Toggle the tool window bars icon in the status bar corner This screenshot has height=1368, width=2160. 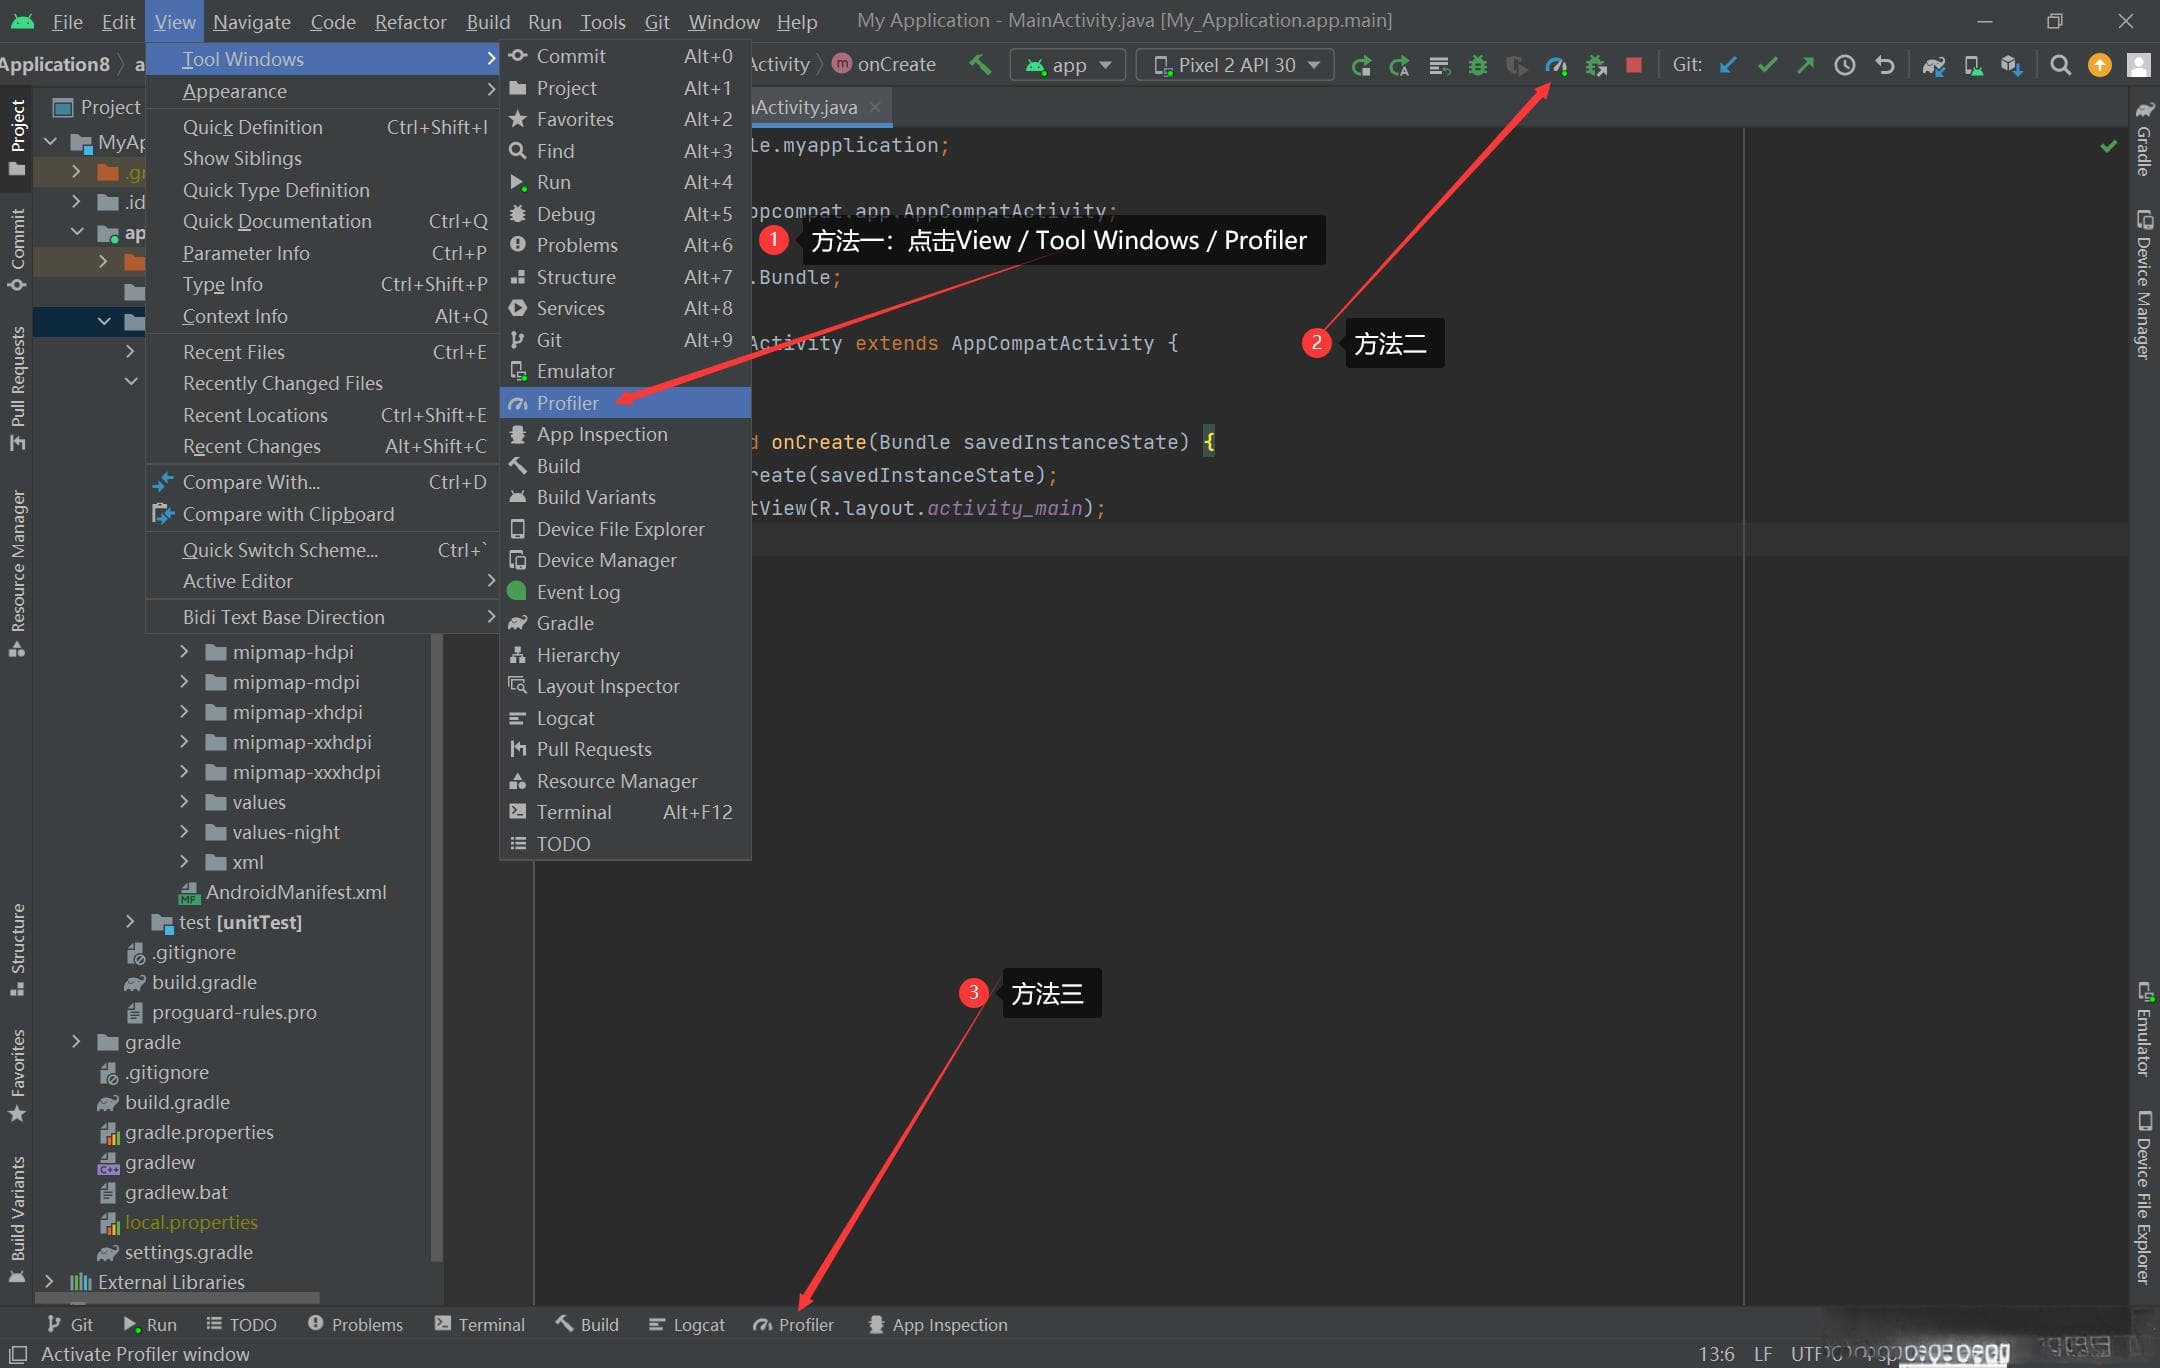pyautogui.click(x=17, y=1354)
